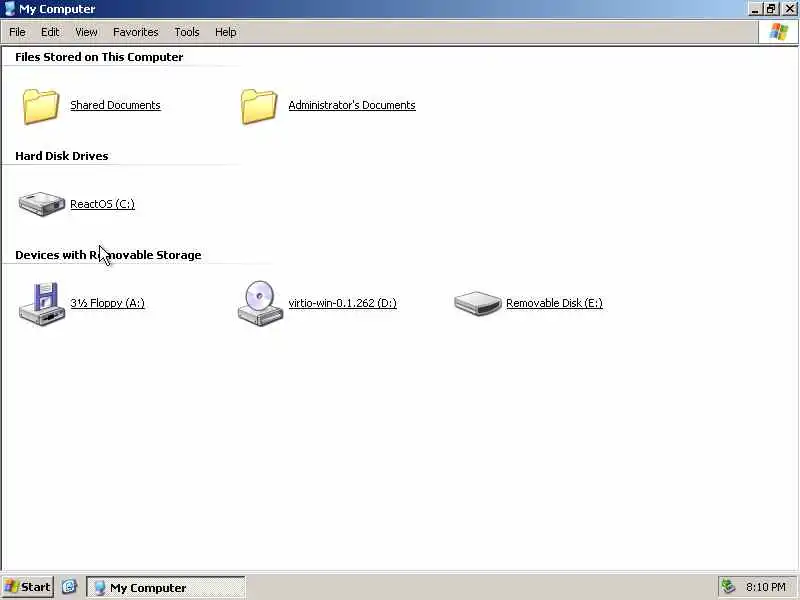Image resolution: width=800 pixels, height=600 pixels.
Task: Click the 3½ Floppy (A:) label
Action: click(x=108, y=303)
